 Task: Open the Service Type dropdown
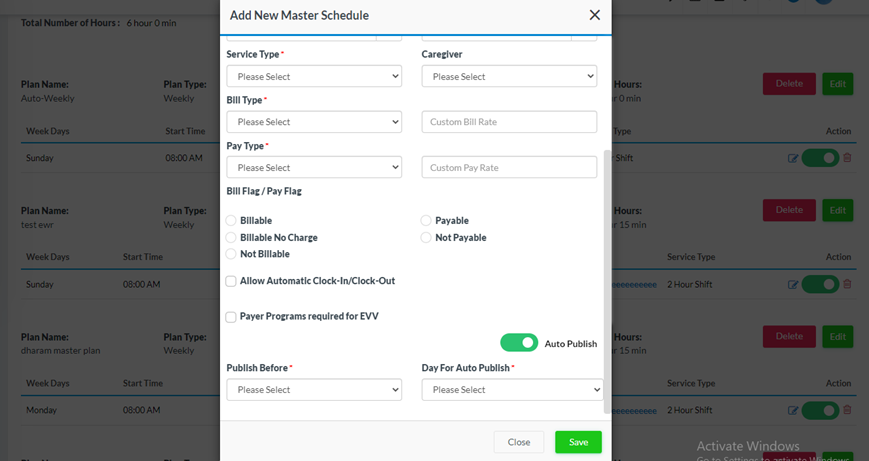pyautogui.click(x=314, y=77)
